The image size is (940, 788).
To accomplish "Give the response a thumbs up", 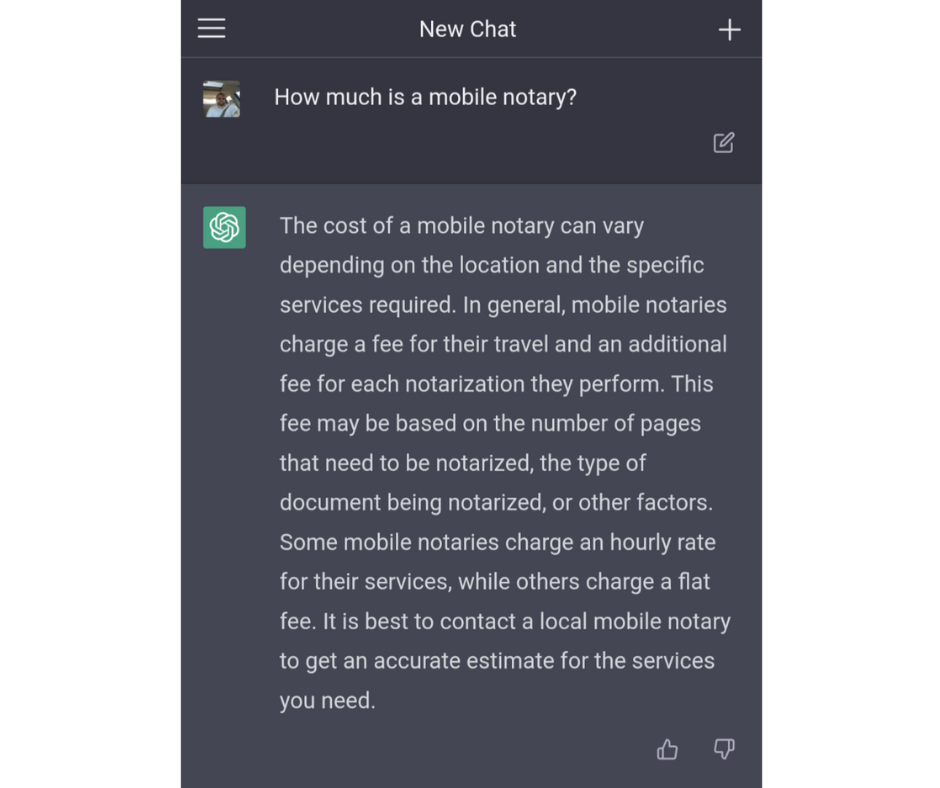I will [667, 749].
